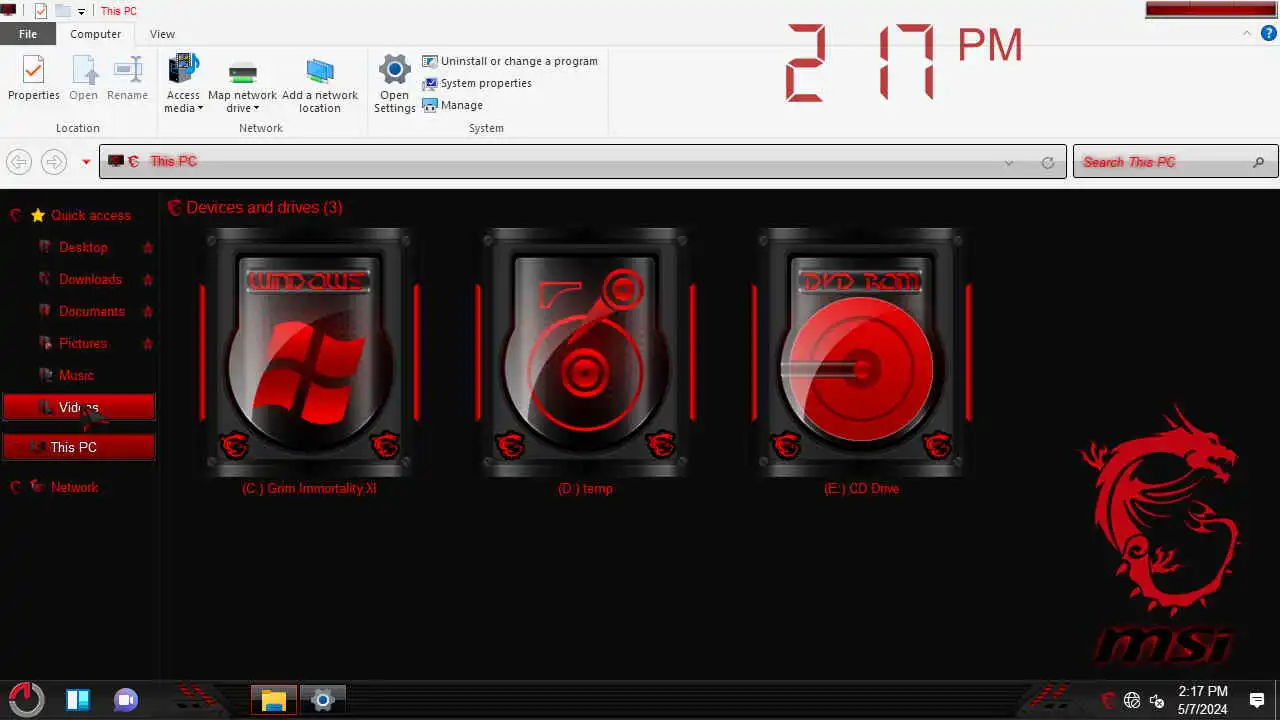Open the blue panel app on taskbar
1280x720 pixels.
(78, 700)
